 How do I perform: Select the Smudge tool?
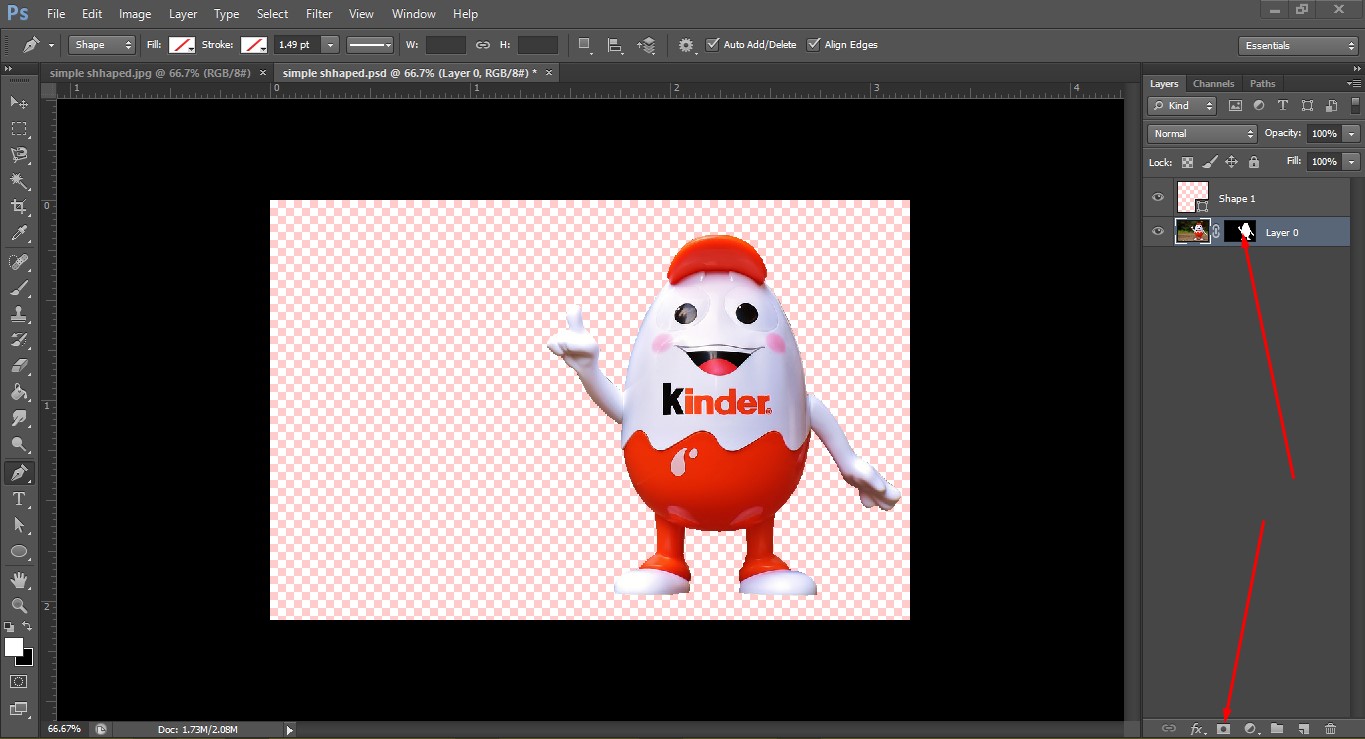[19, 418]
